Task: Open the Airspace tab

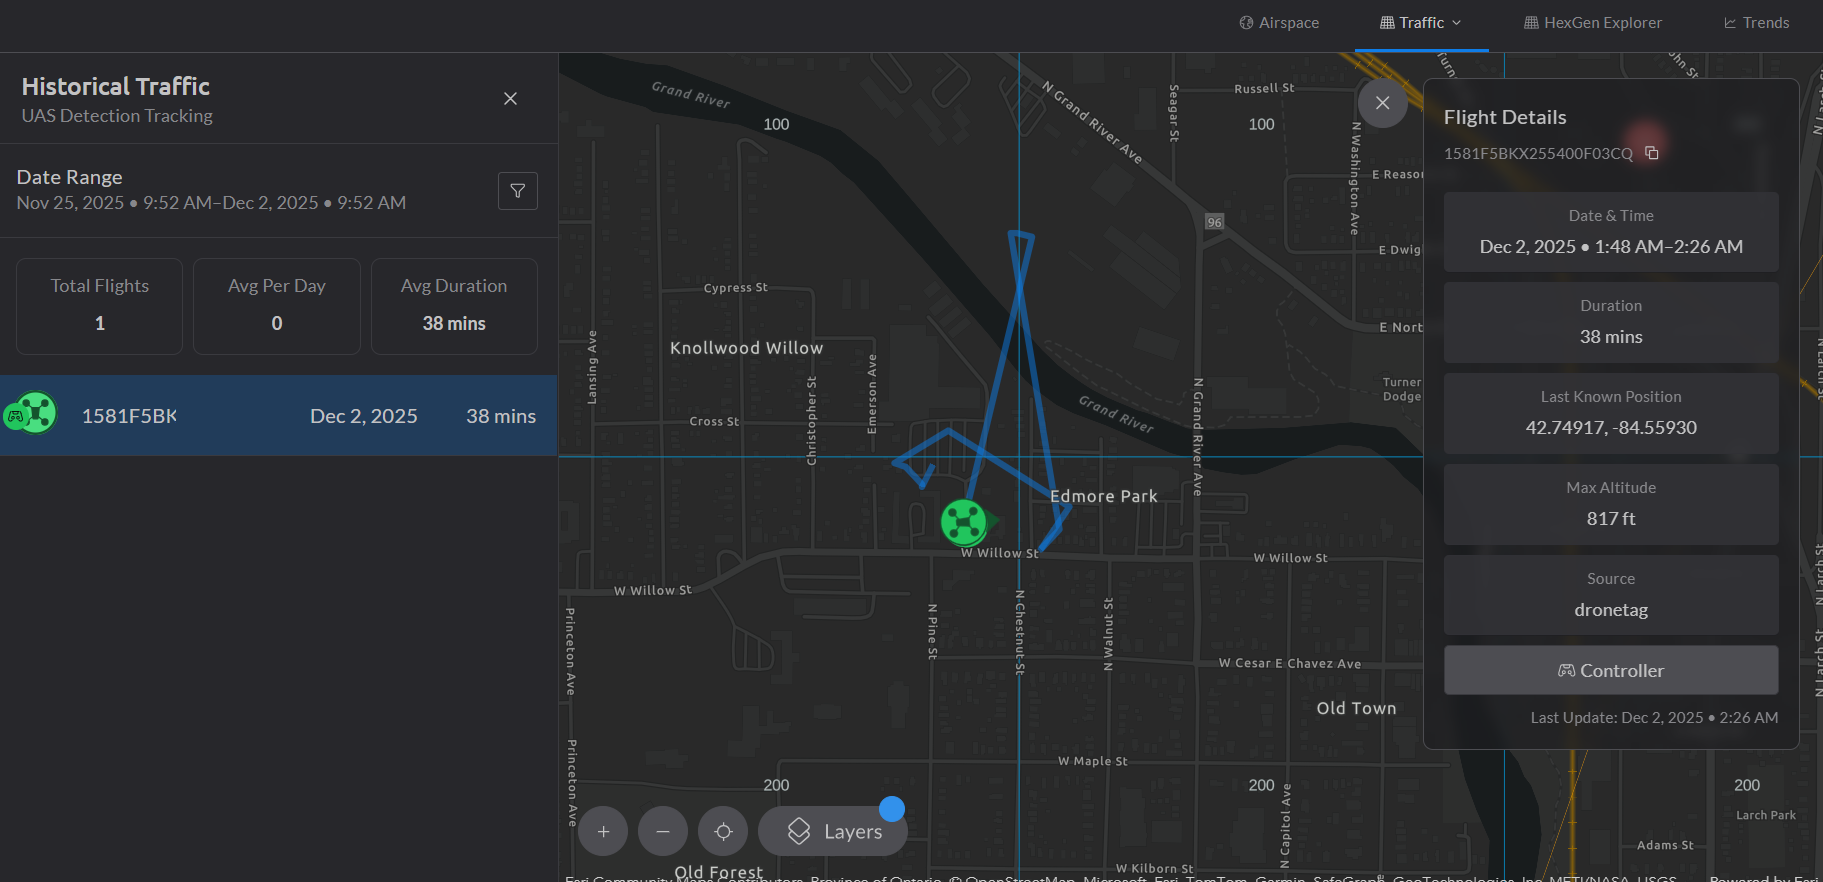Action: pyautogui.click(x=1279, y=23)
